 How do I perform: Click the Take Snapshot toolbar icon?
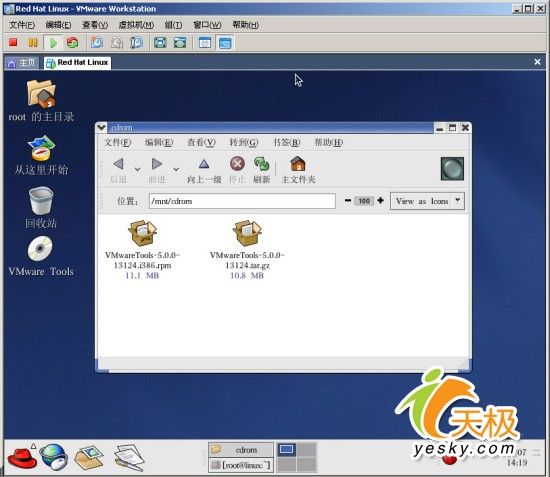point(97,42)
